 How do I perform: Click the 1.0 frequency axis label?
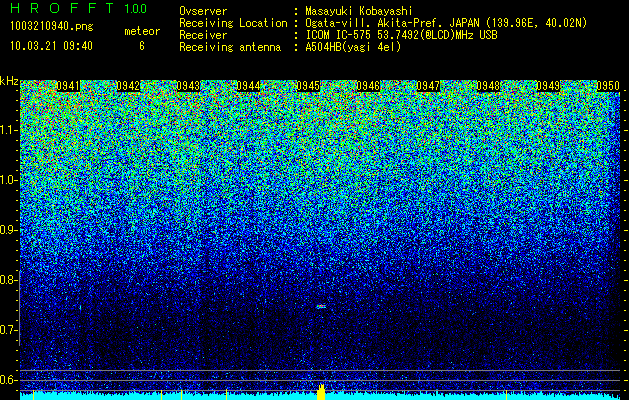9,180
